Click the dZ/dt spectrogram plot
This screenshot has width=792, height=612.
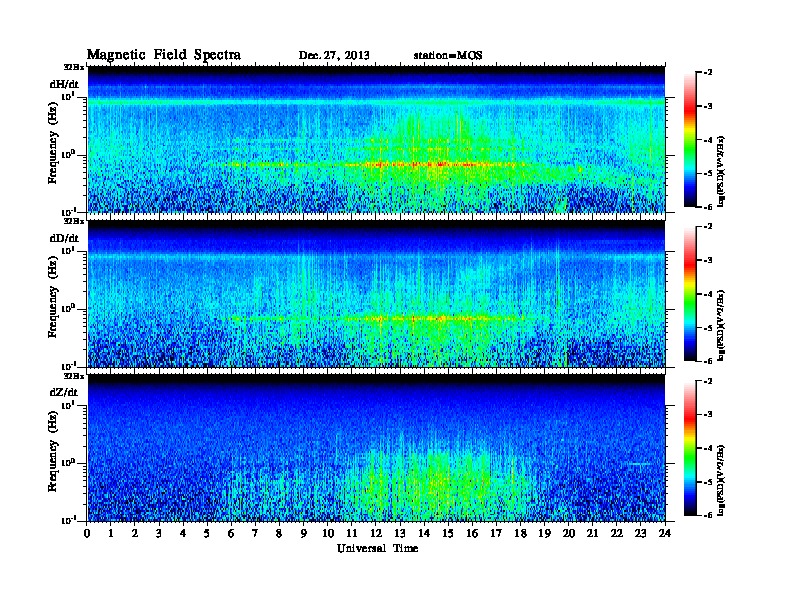click(376, 448)
